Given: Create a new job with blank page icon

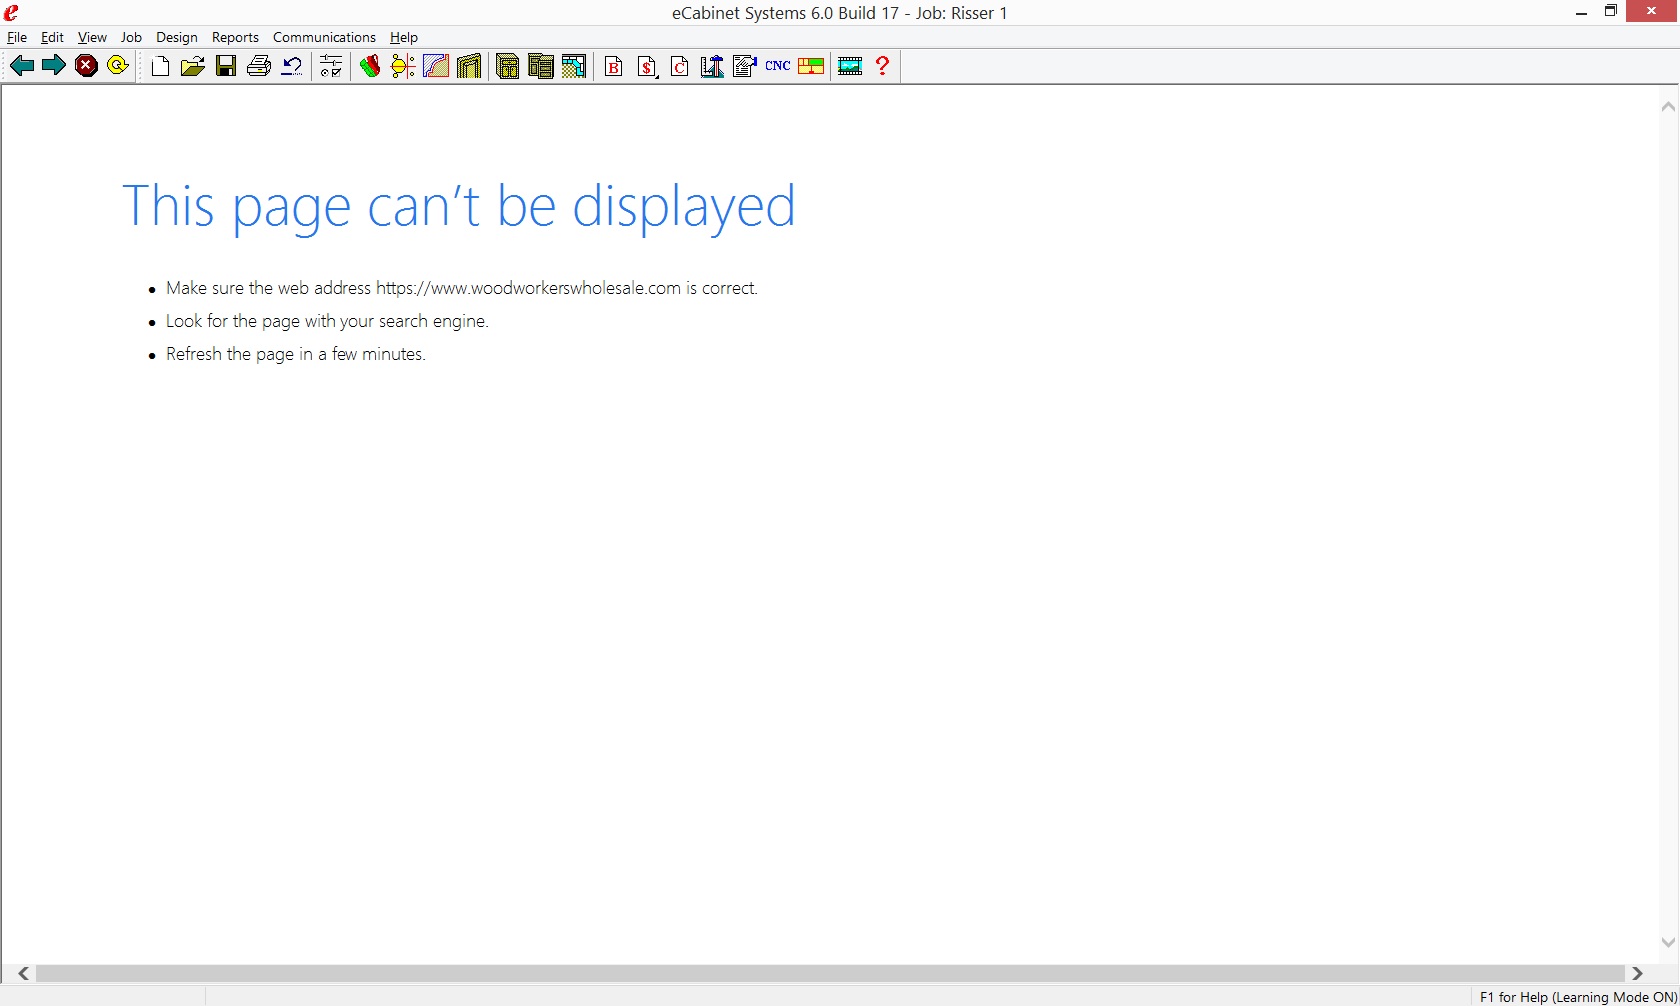Looking at the screenshot, I should [x=160, y=67].
